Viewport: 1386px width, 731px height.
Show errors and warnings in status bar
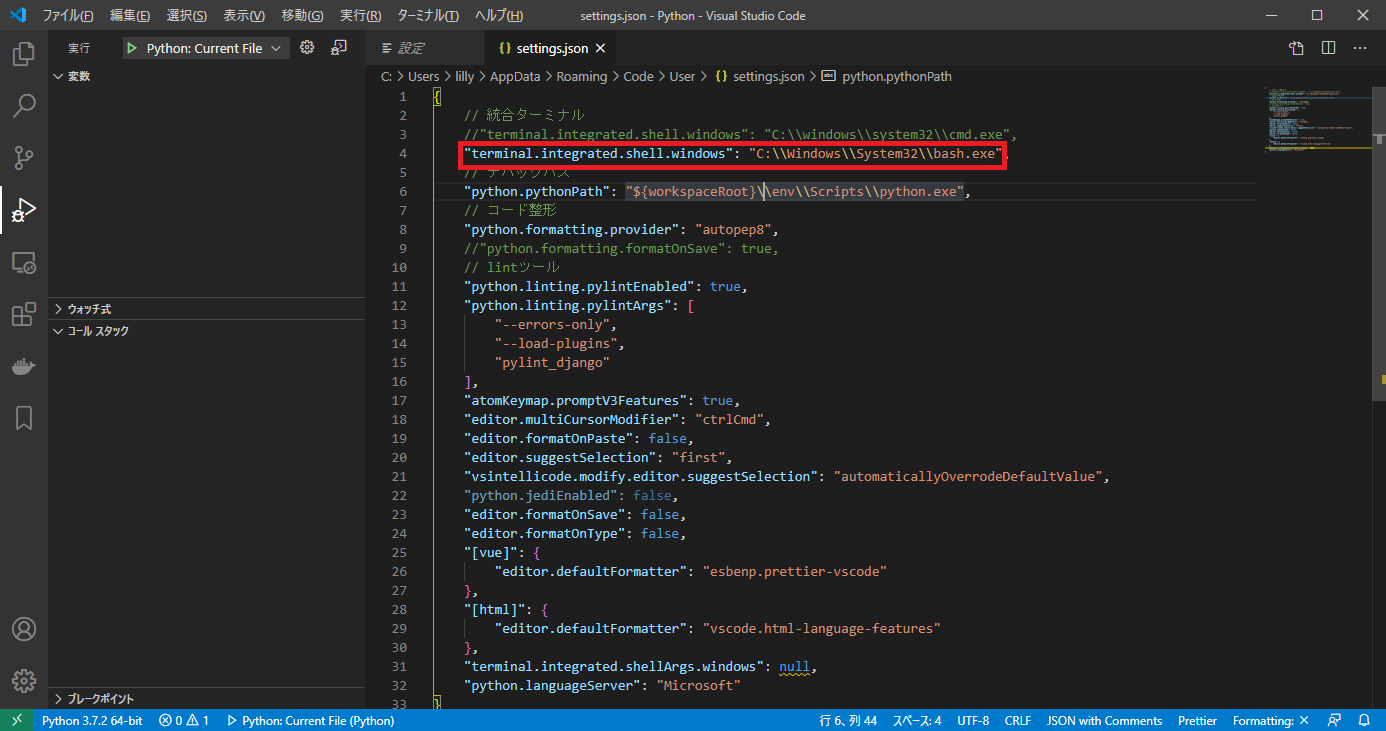tap(183, 720)
